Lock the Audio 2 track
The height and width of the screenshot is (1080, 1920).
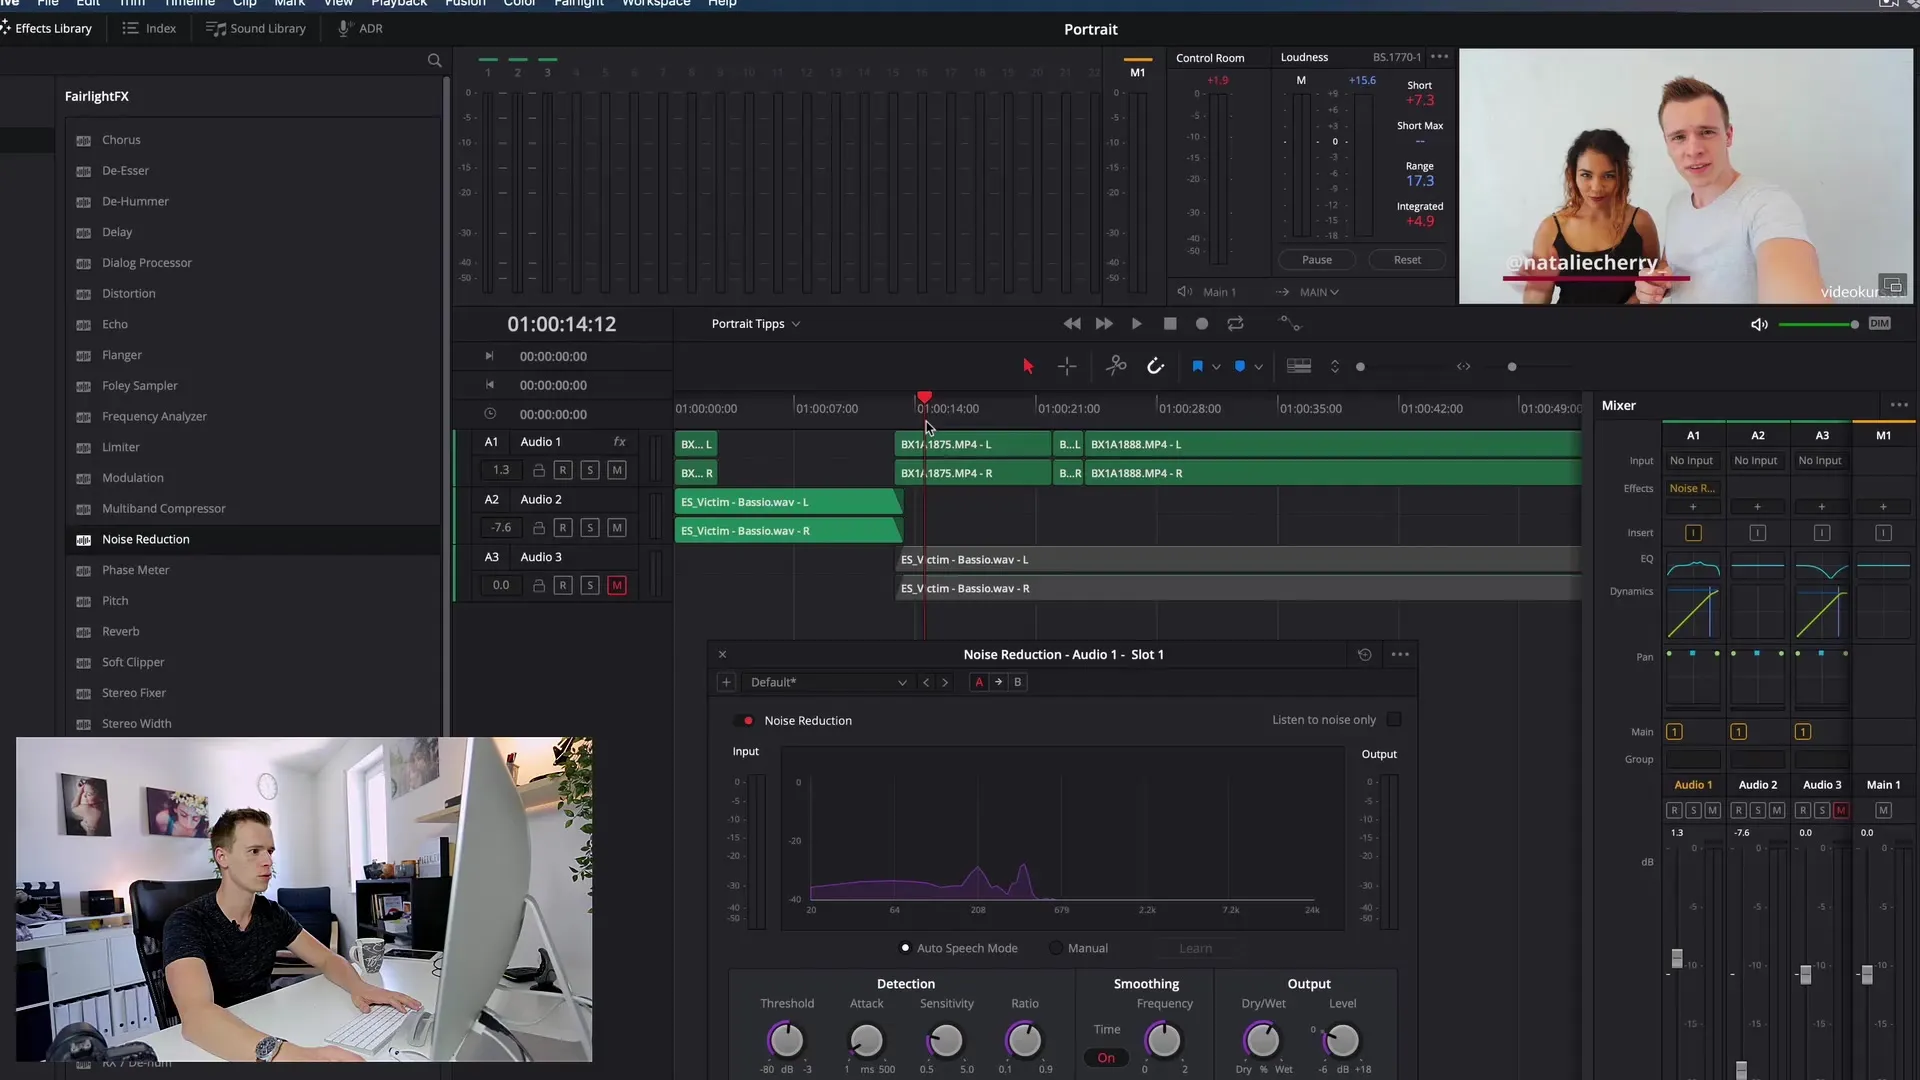click(x=538, y=528)
